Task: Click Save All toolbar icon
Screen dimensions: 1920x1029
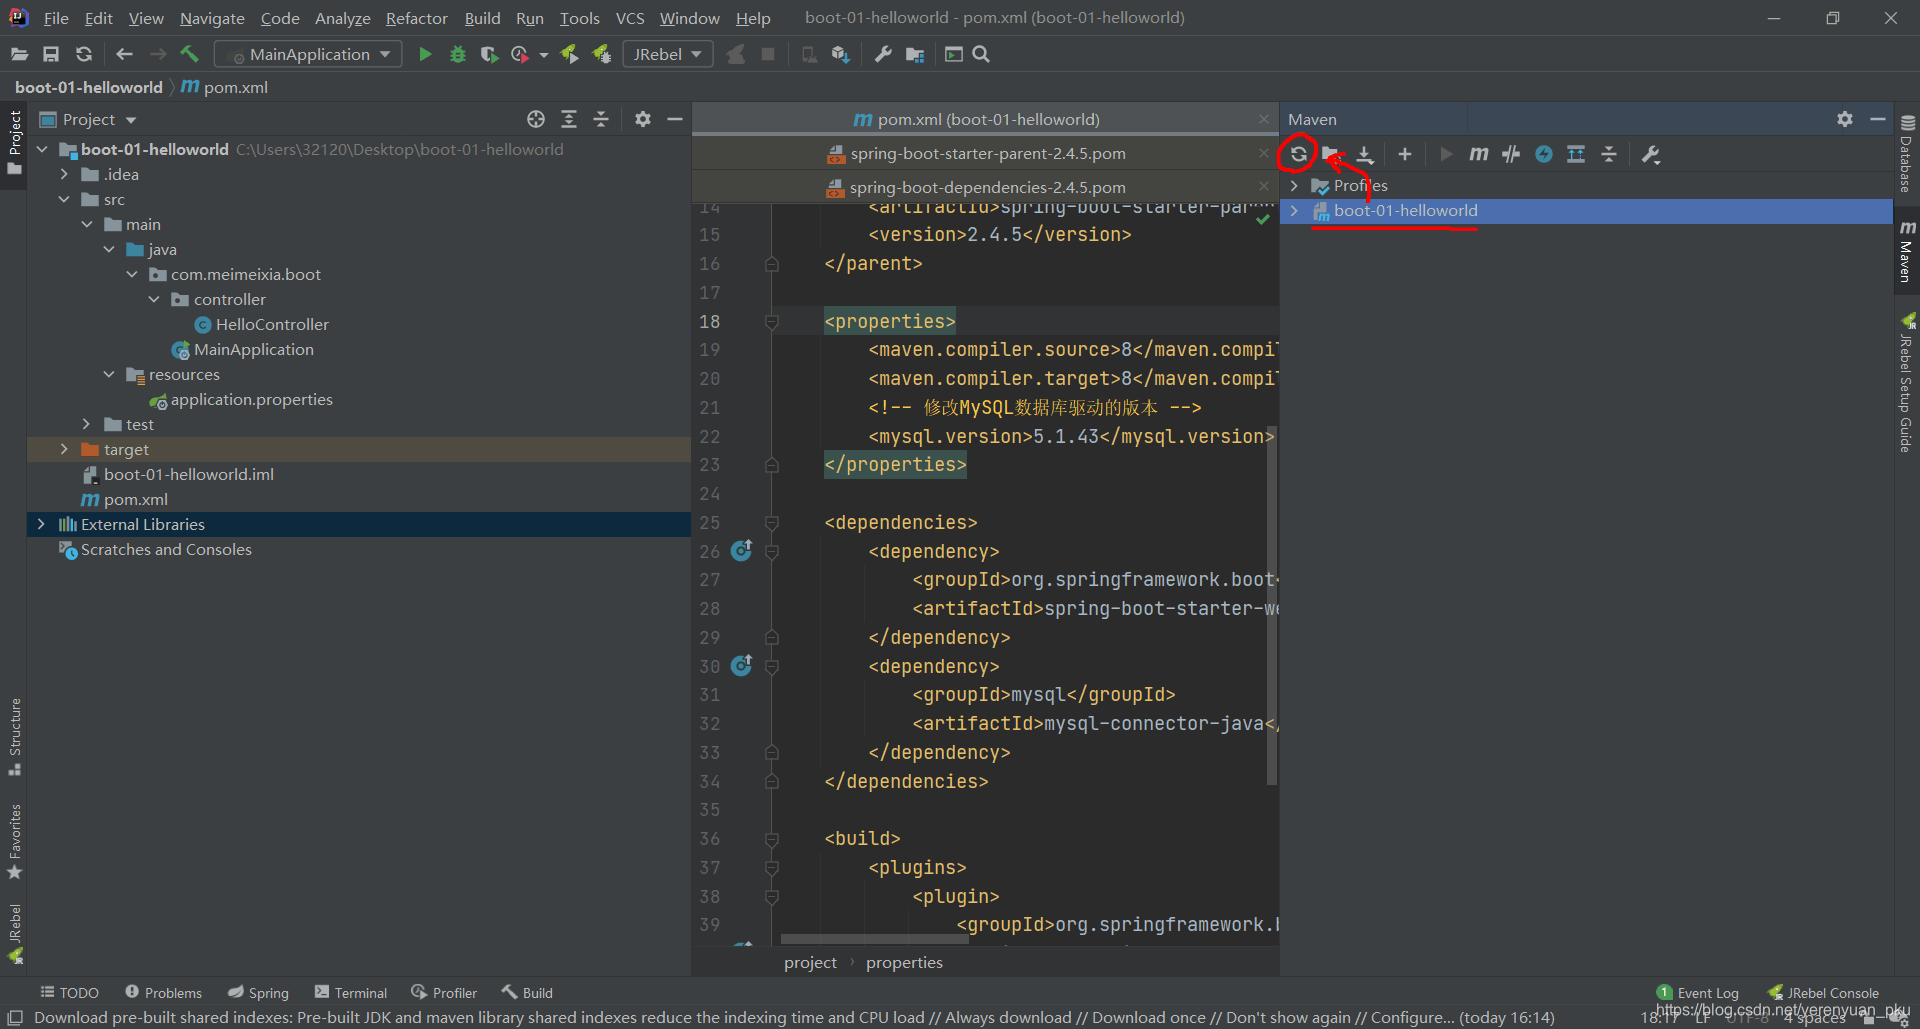Action: click(51, 54)
